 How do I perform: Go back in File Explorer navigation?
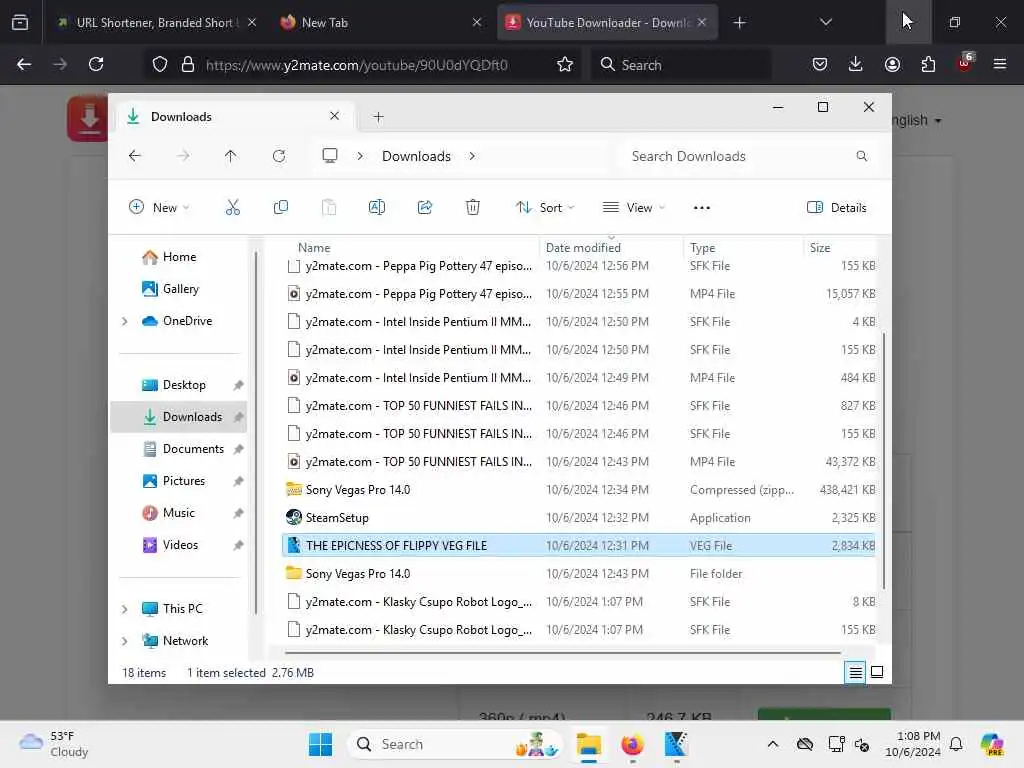pos(135,156)
